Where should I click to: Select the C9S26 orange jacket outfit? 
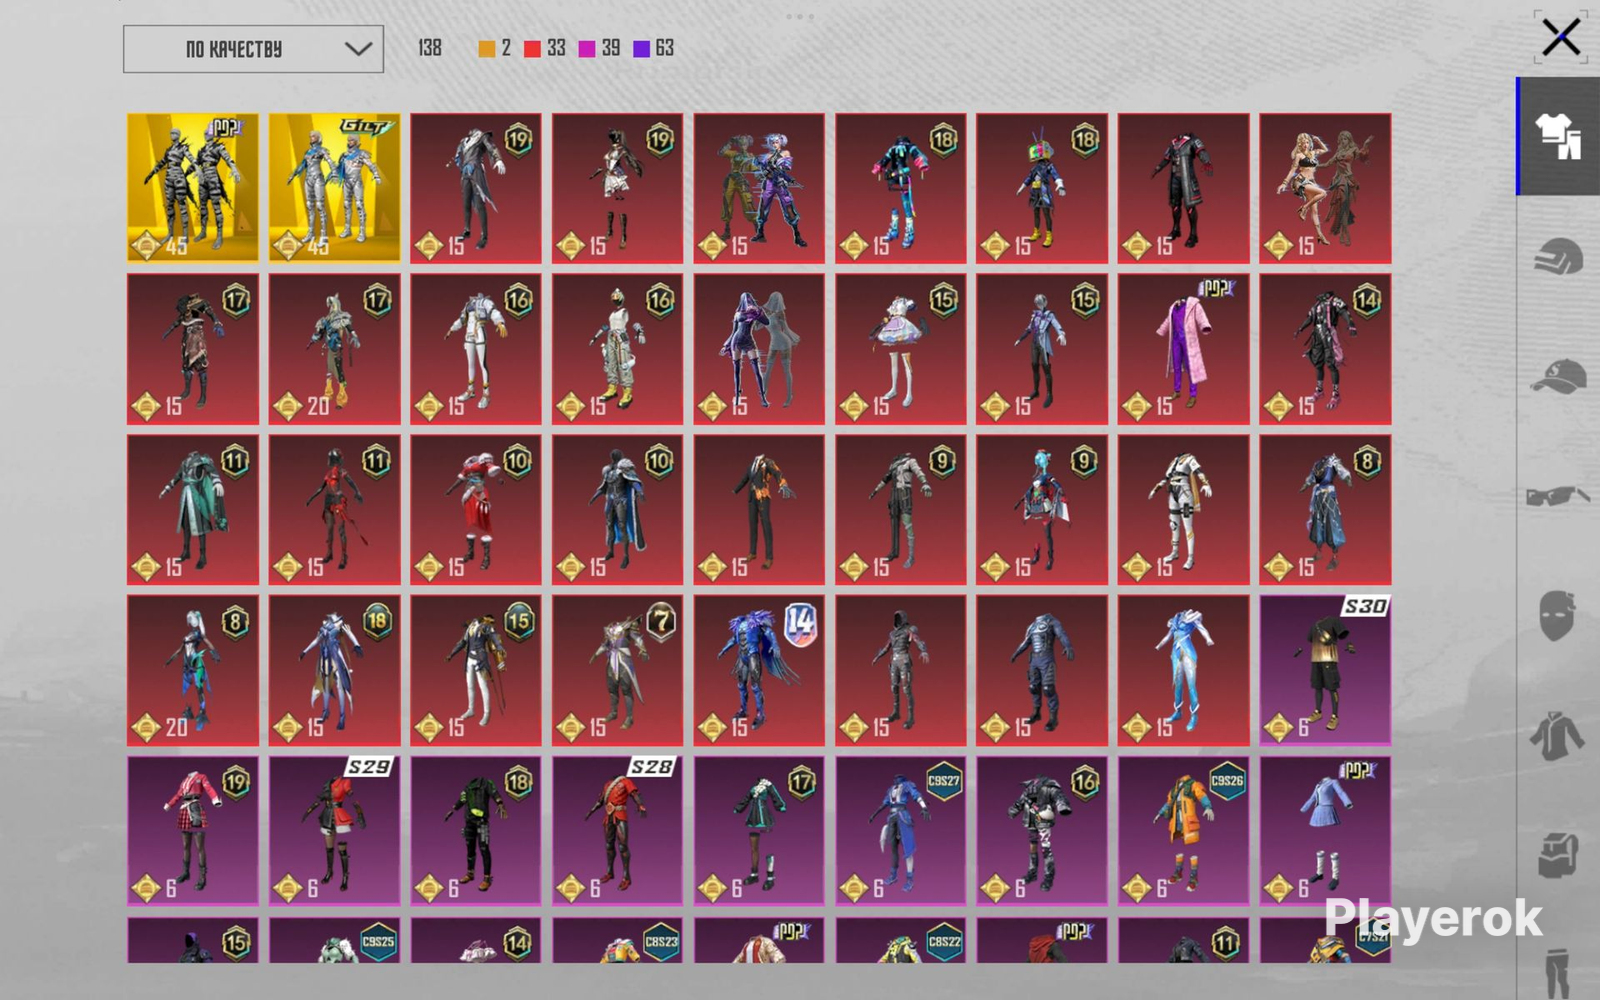1184,831
